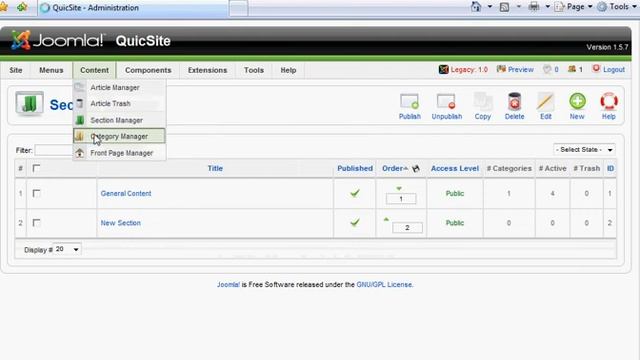640x360 pixels.
Task: Sort by Access Level column header
Action: (x=455, y=168)
